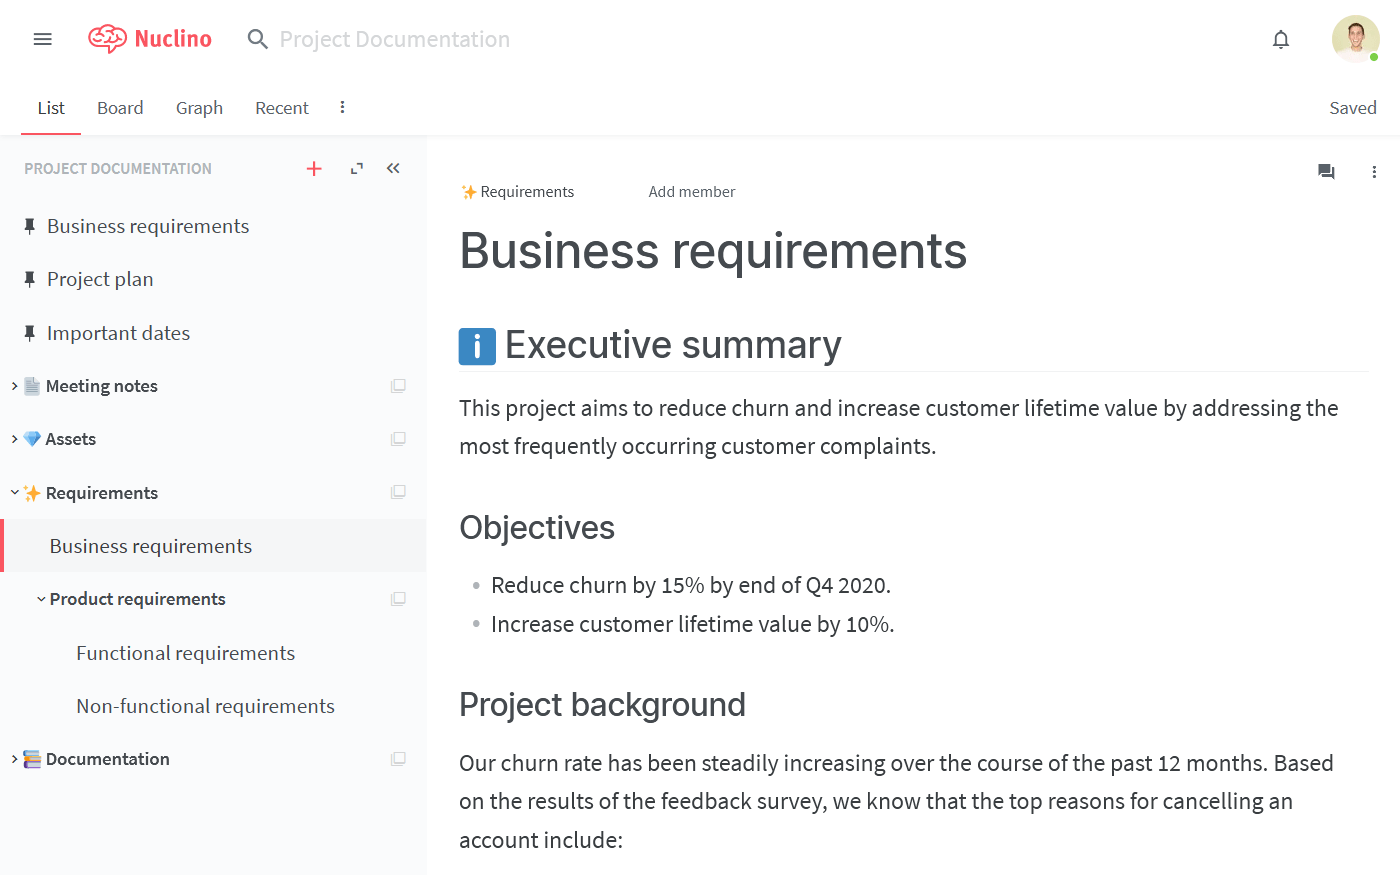Click the info emoji beside Executive summary

point(477,346)
